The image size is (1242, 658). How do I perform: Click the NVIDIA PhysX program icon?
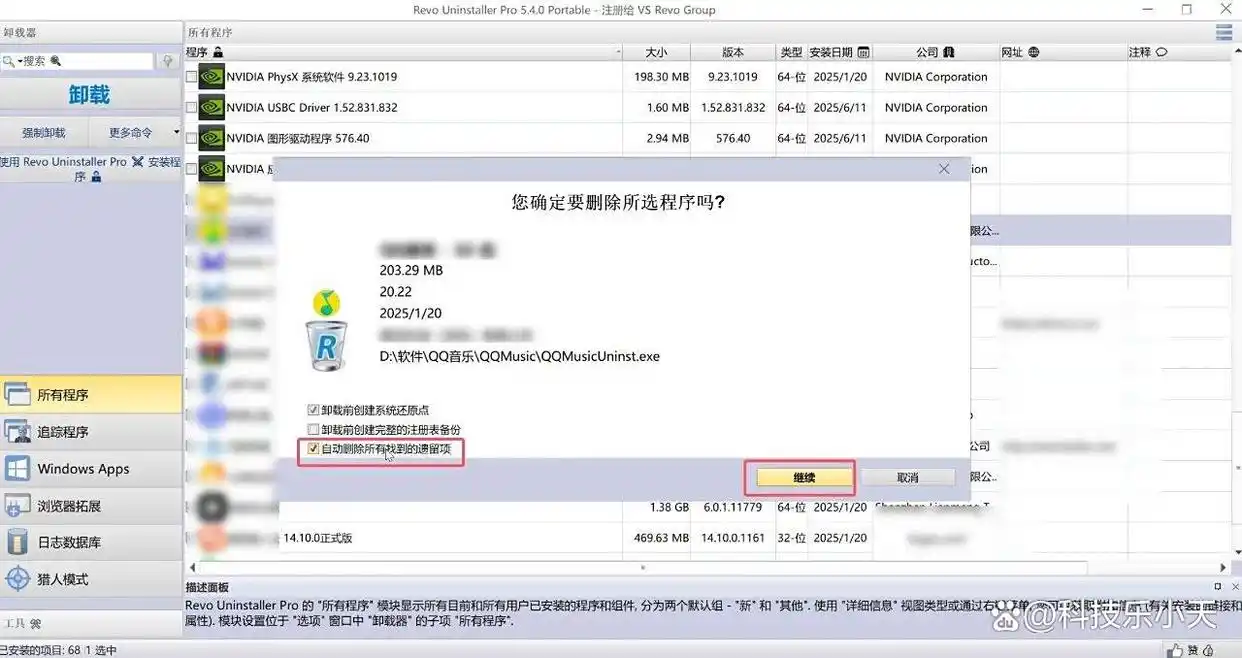(x=211, y=77)
